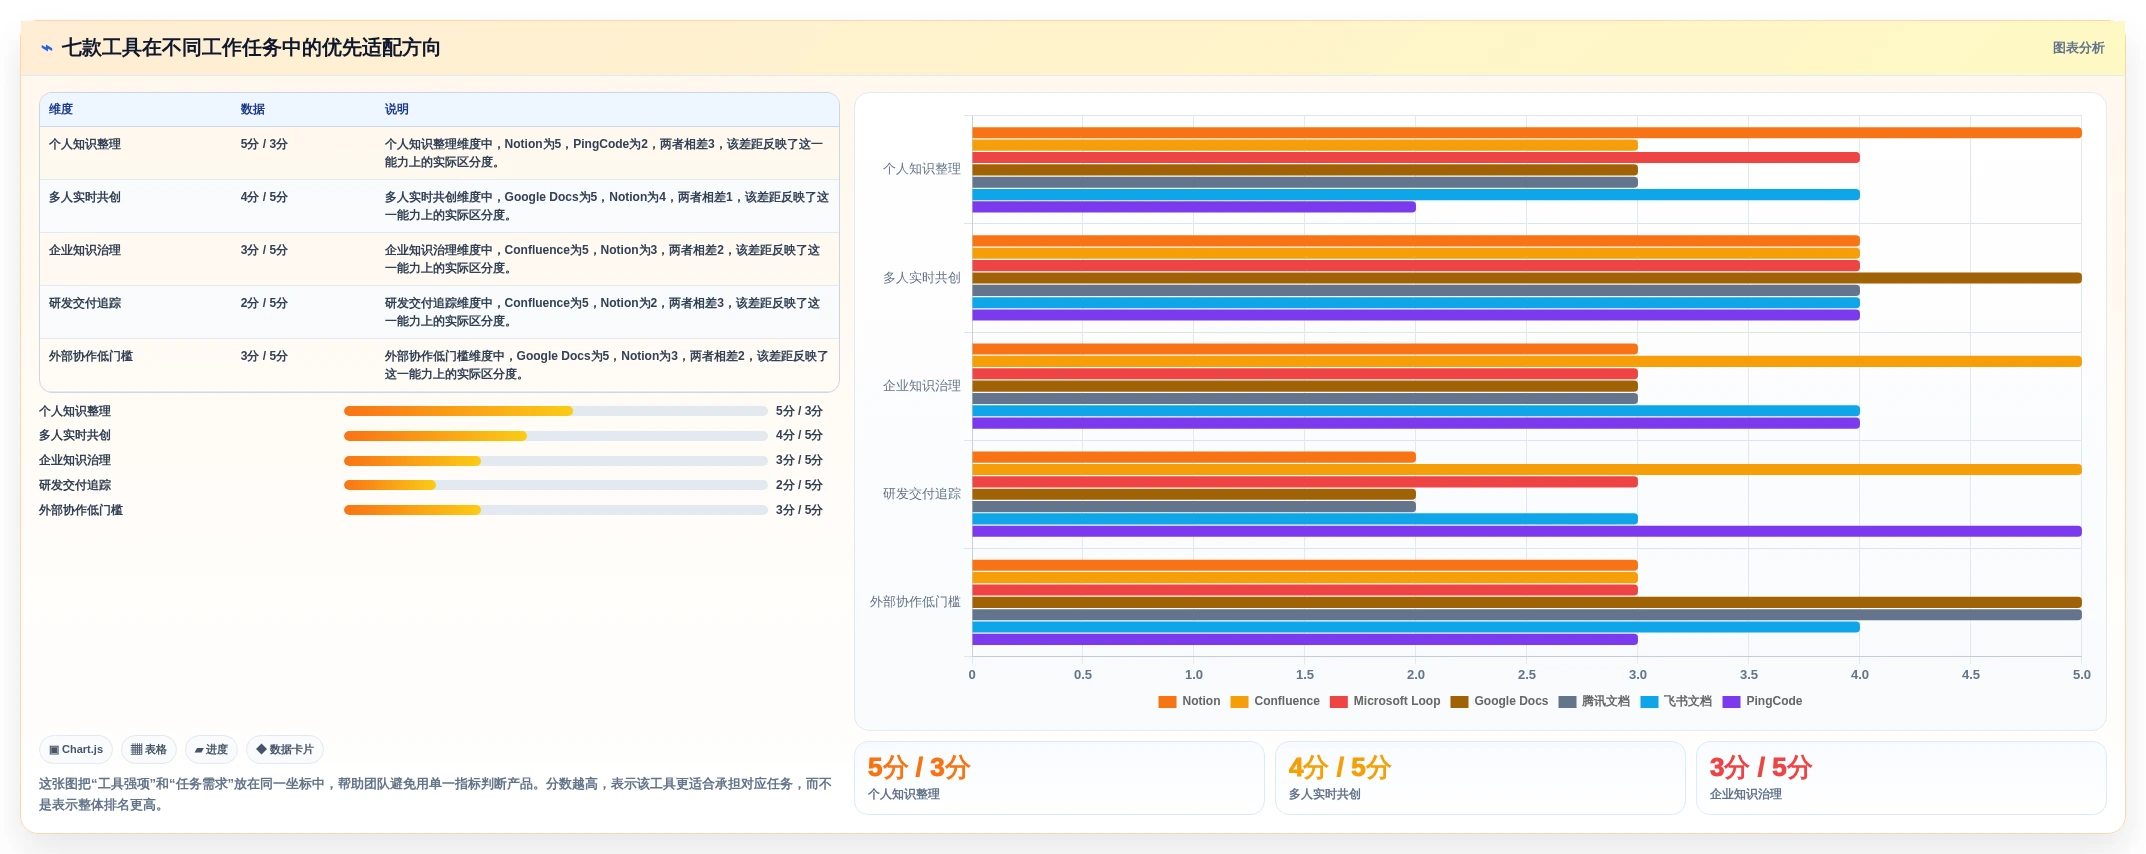The height and width of the screenshot is (854, 2146).
Task: Click the Google Docs bar in 多人实时共创 group
Action: (x=1527, y=278)
